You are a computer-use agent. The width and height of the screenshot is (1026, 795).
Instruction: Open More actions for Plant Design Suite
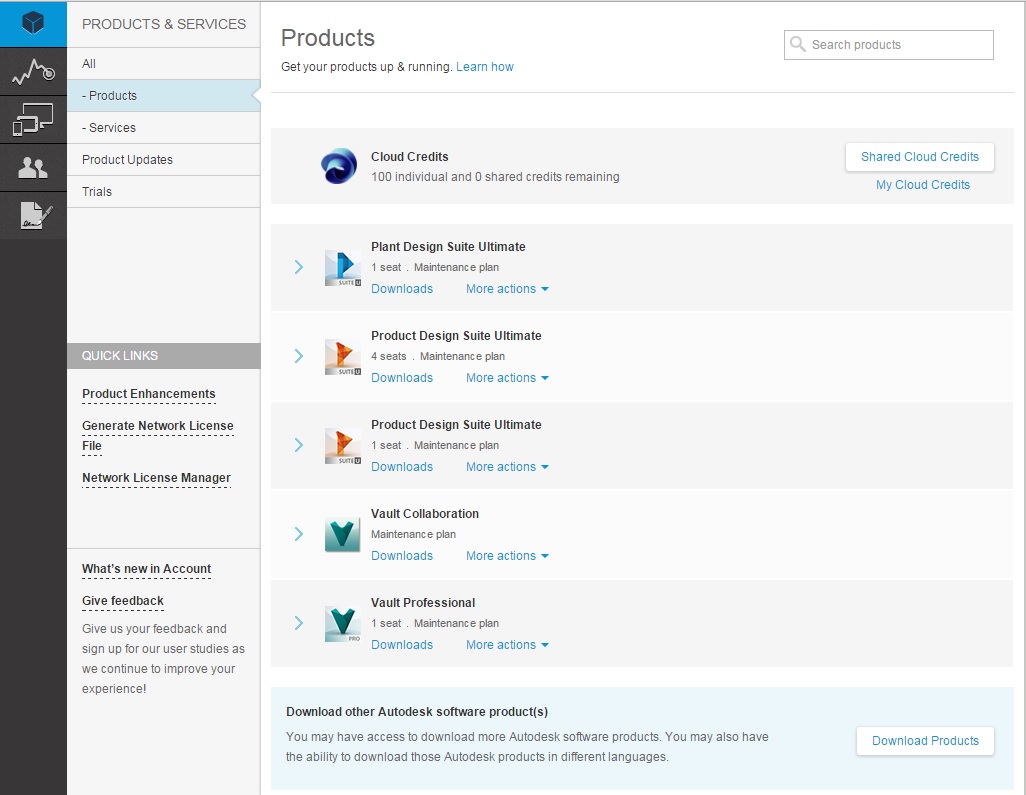[507, 289]
